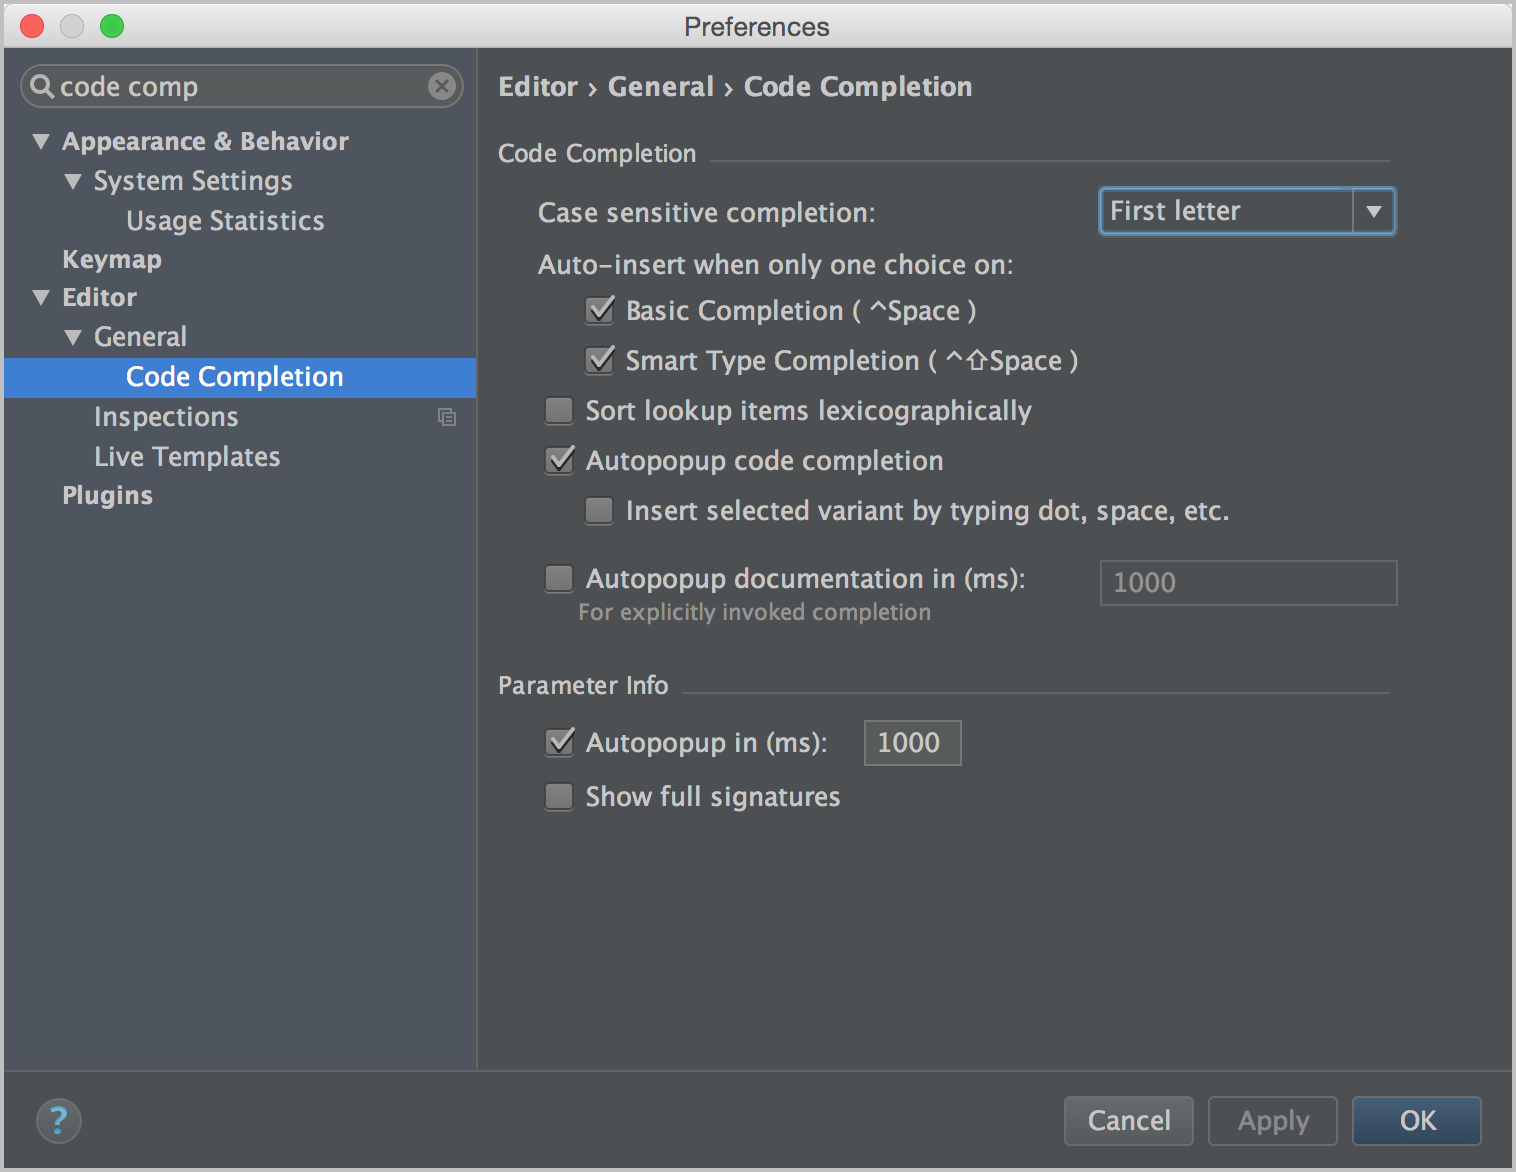Viewport: 1516px width, 1172px height.
Task: Click the magnifying glass search icon
Action: pyautogui.click(x=41, y=87)
